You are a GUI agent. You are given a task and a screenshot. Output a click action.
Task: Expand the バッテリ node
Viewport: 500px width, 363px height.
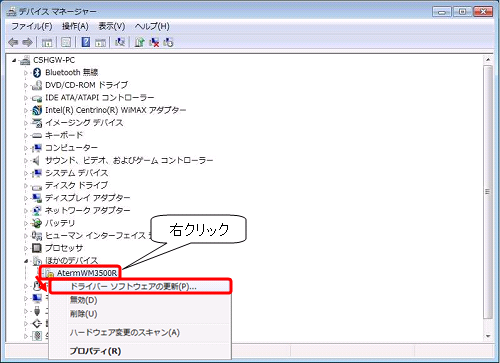[26, 223]
